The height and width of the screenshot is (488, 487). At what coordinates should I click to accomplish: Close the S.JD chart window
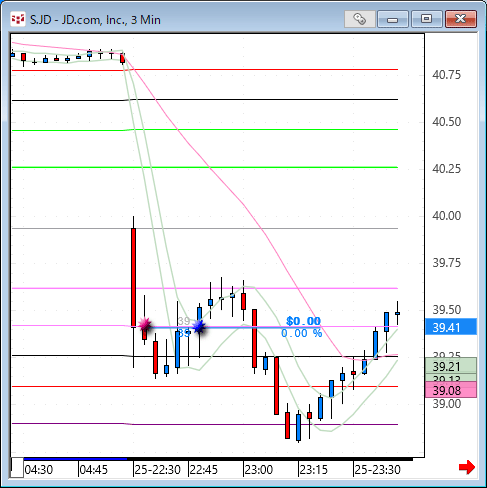(461, 19)
